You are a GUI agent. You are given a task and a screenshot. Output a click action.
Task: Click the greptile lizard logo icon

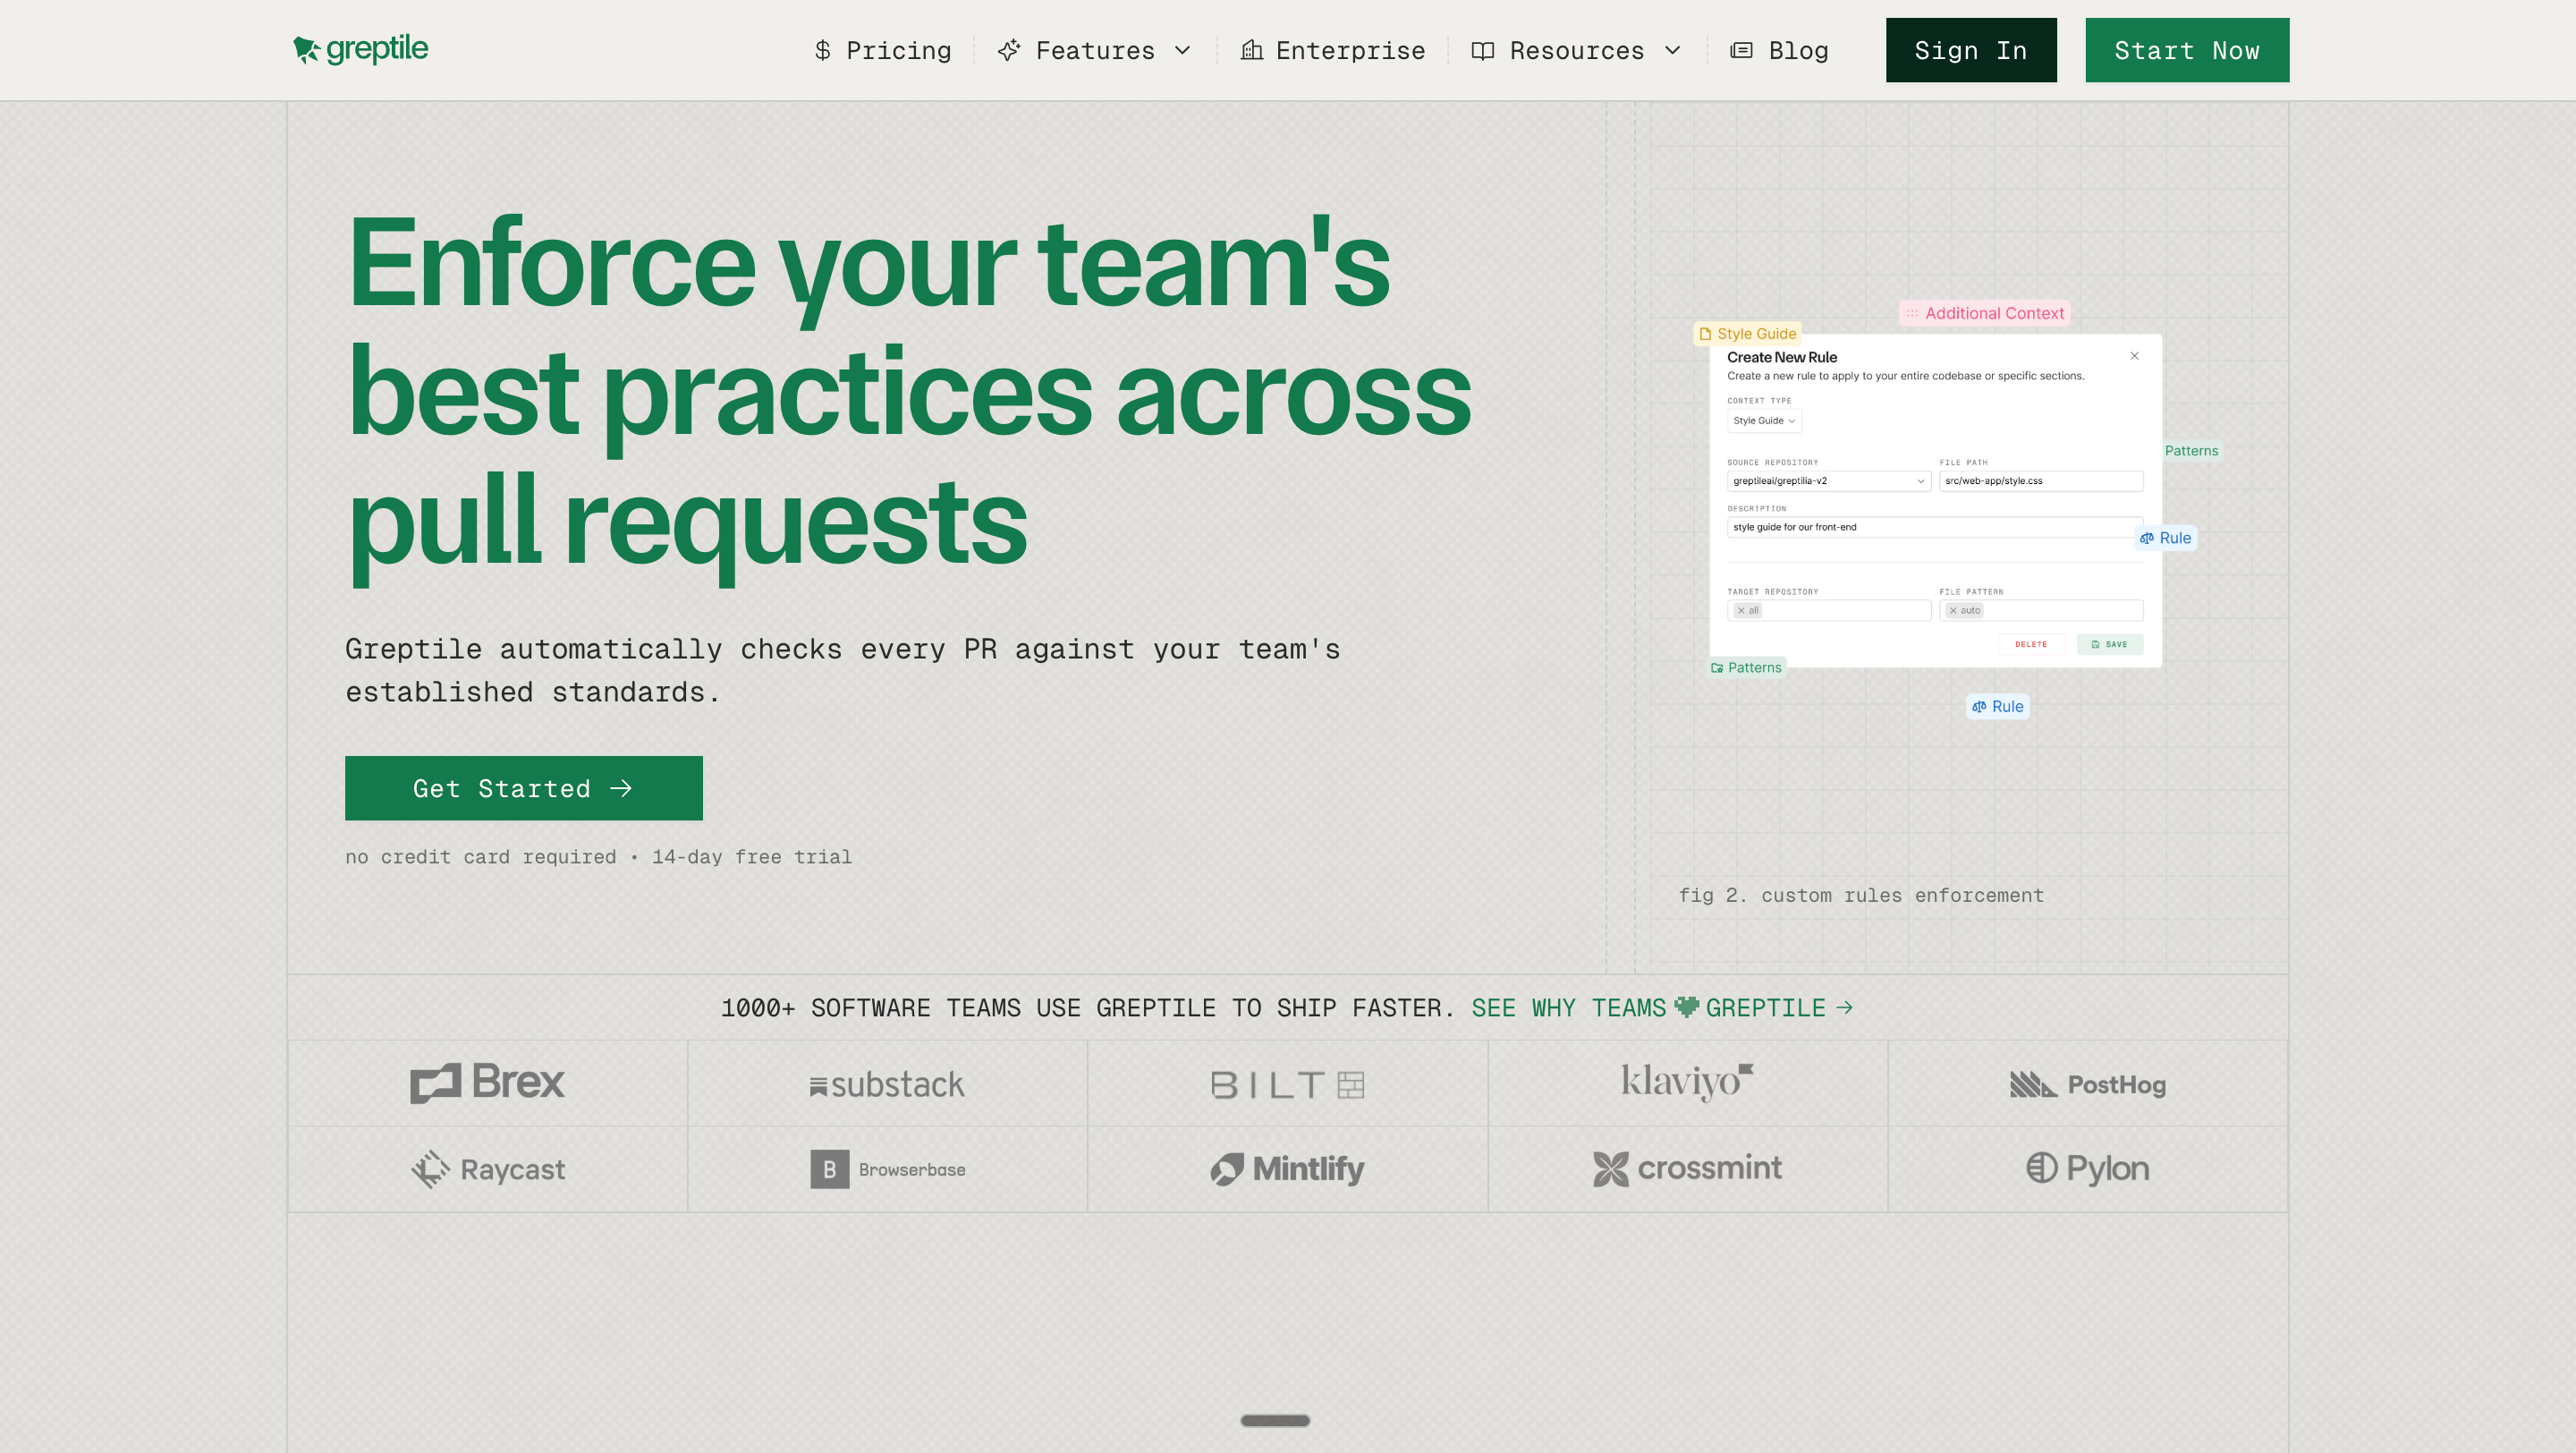(306, 49)
